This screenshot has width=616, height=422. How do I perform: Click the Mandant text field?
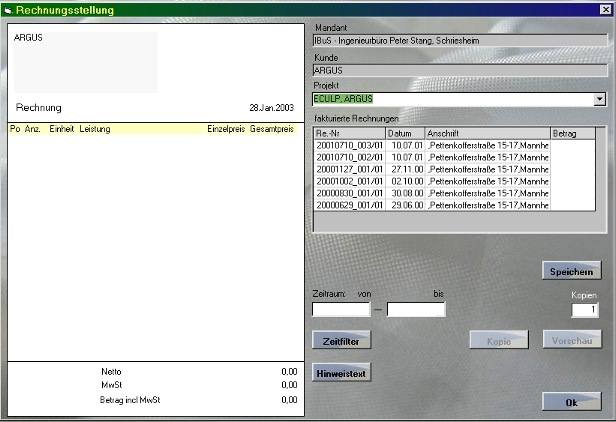[x=459, y=41]
